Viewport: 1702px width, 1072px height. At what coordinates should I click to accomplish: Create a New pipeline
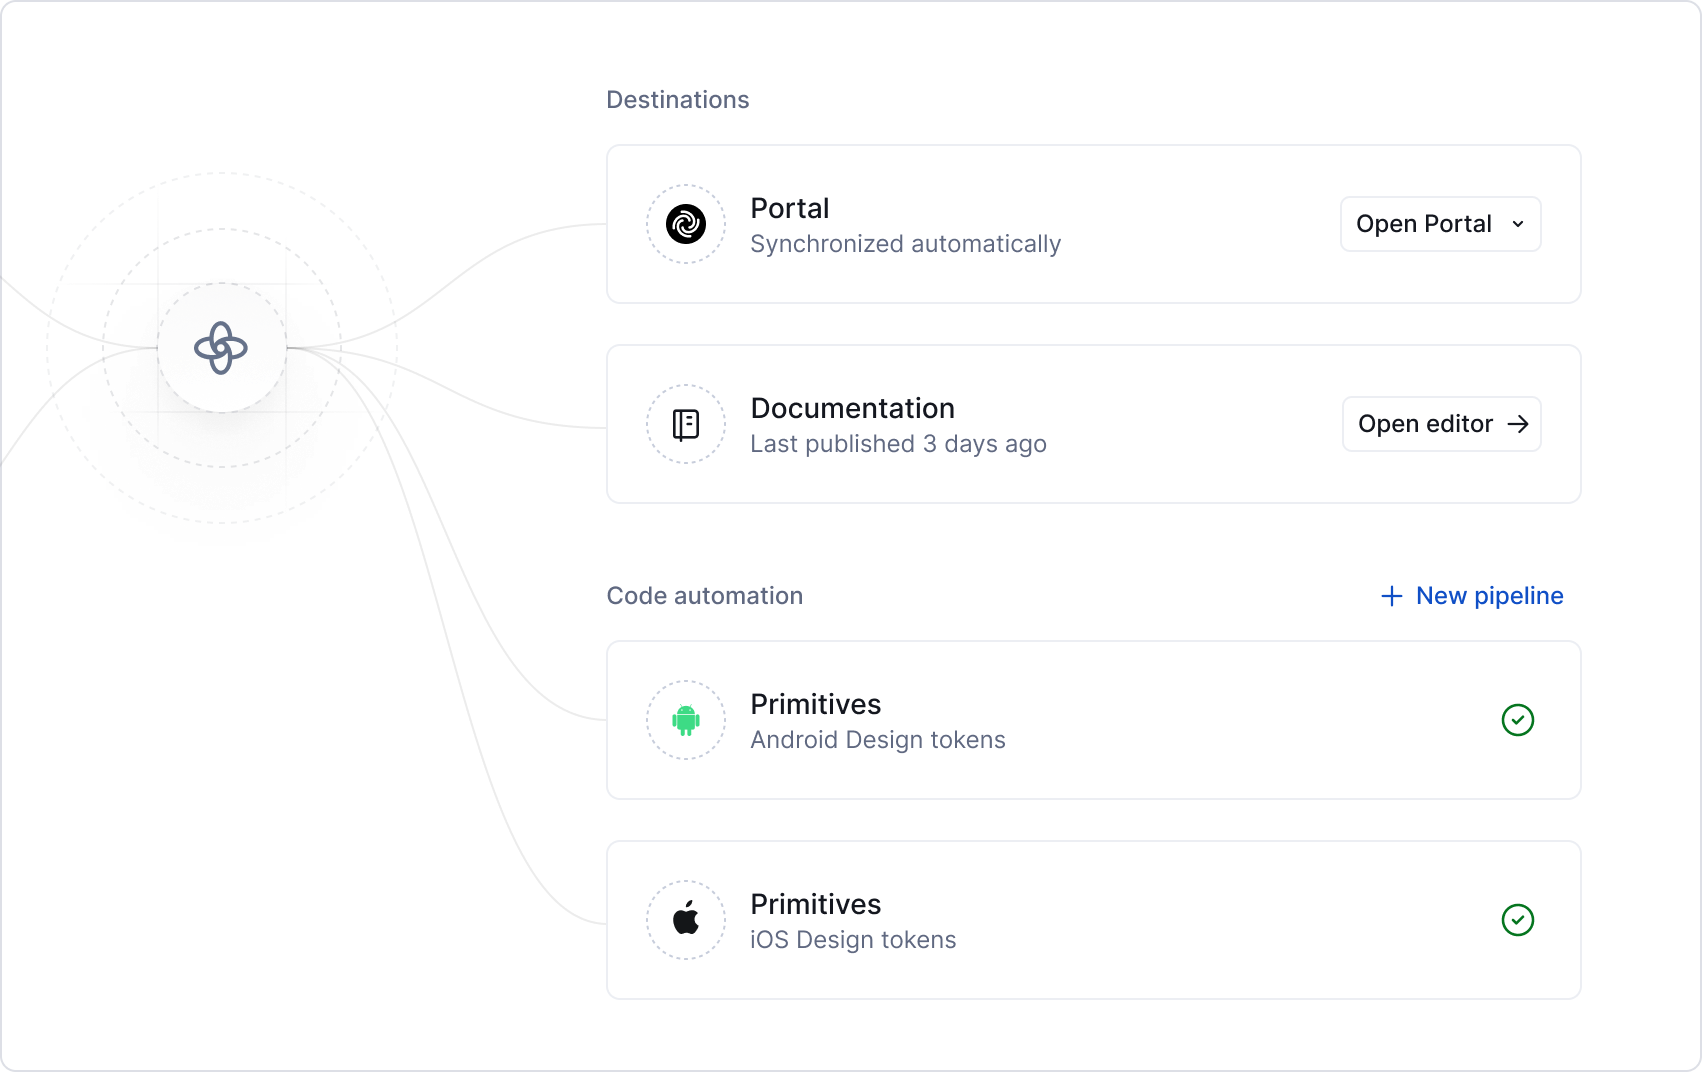click(1471, 595)
